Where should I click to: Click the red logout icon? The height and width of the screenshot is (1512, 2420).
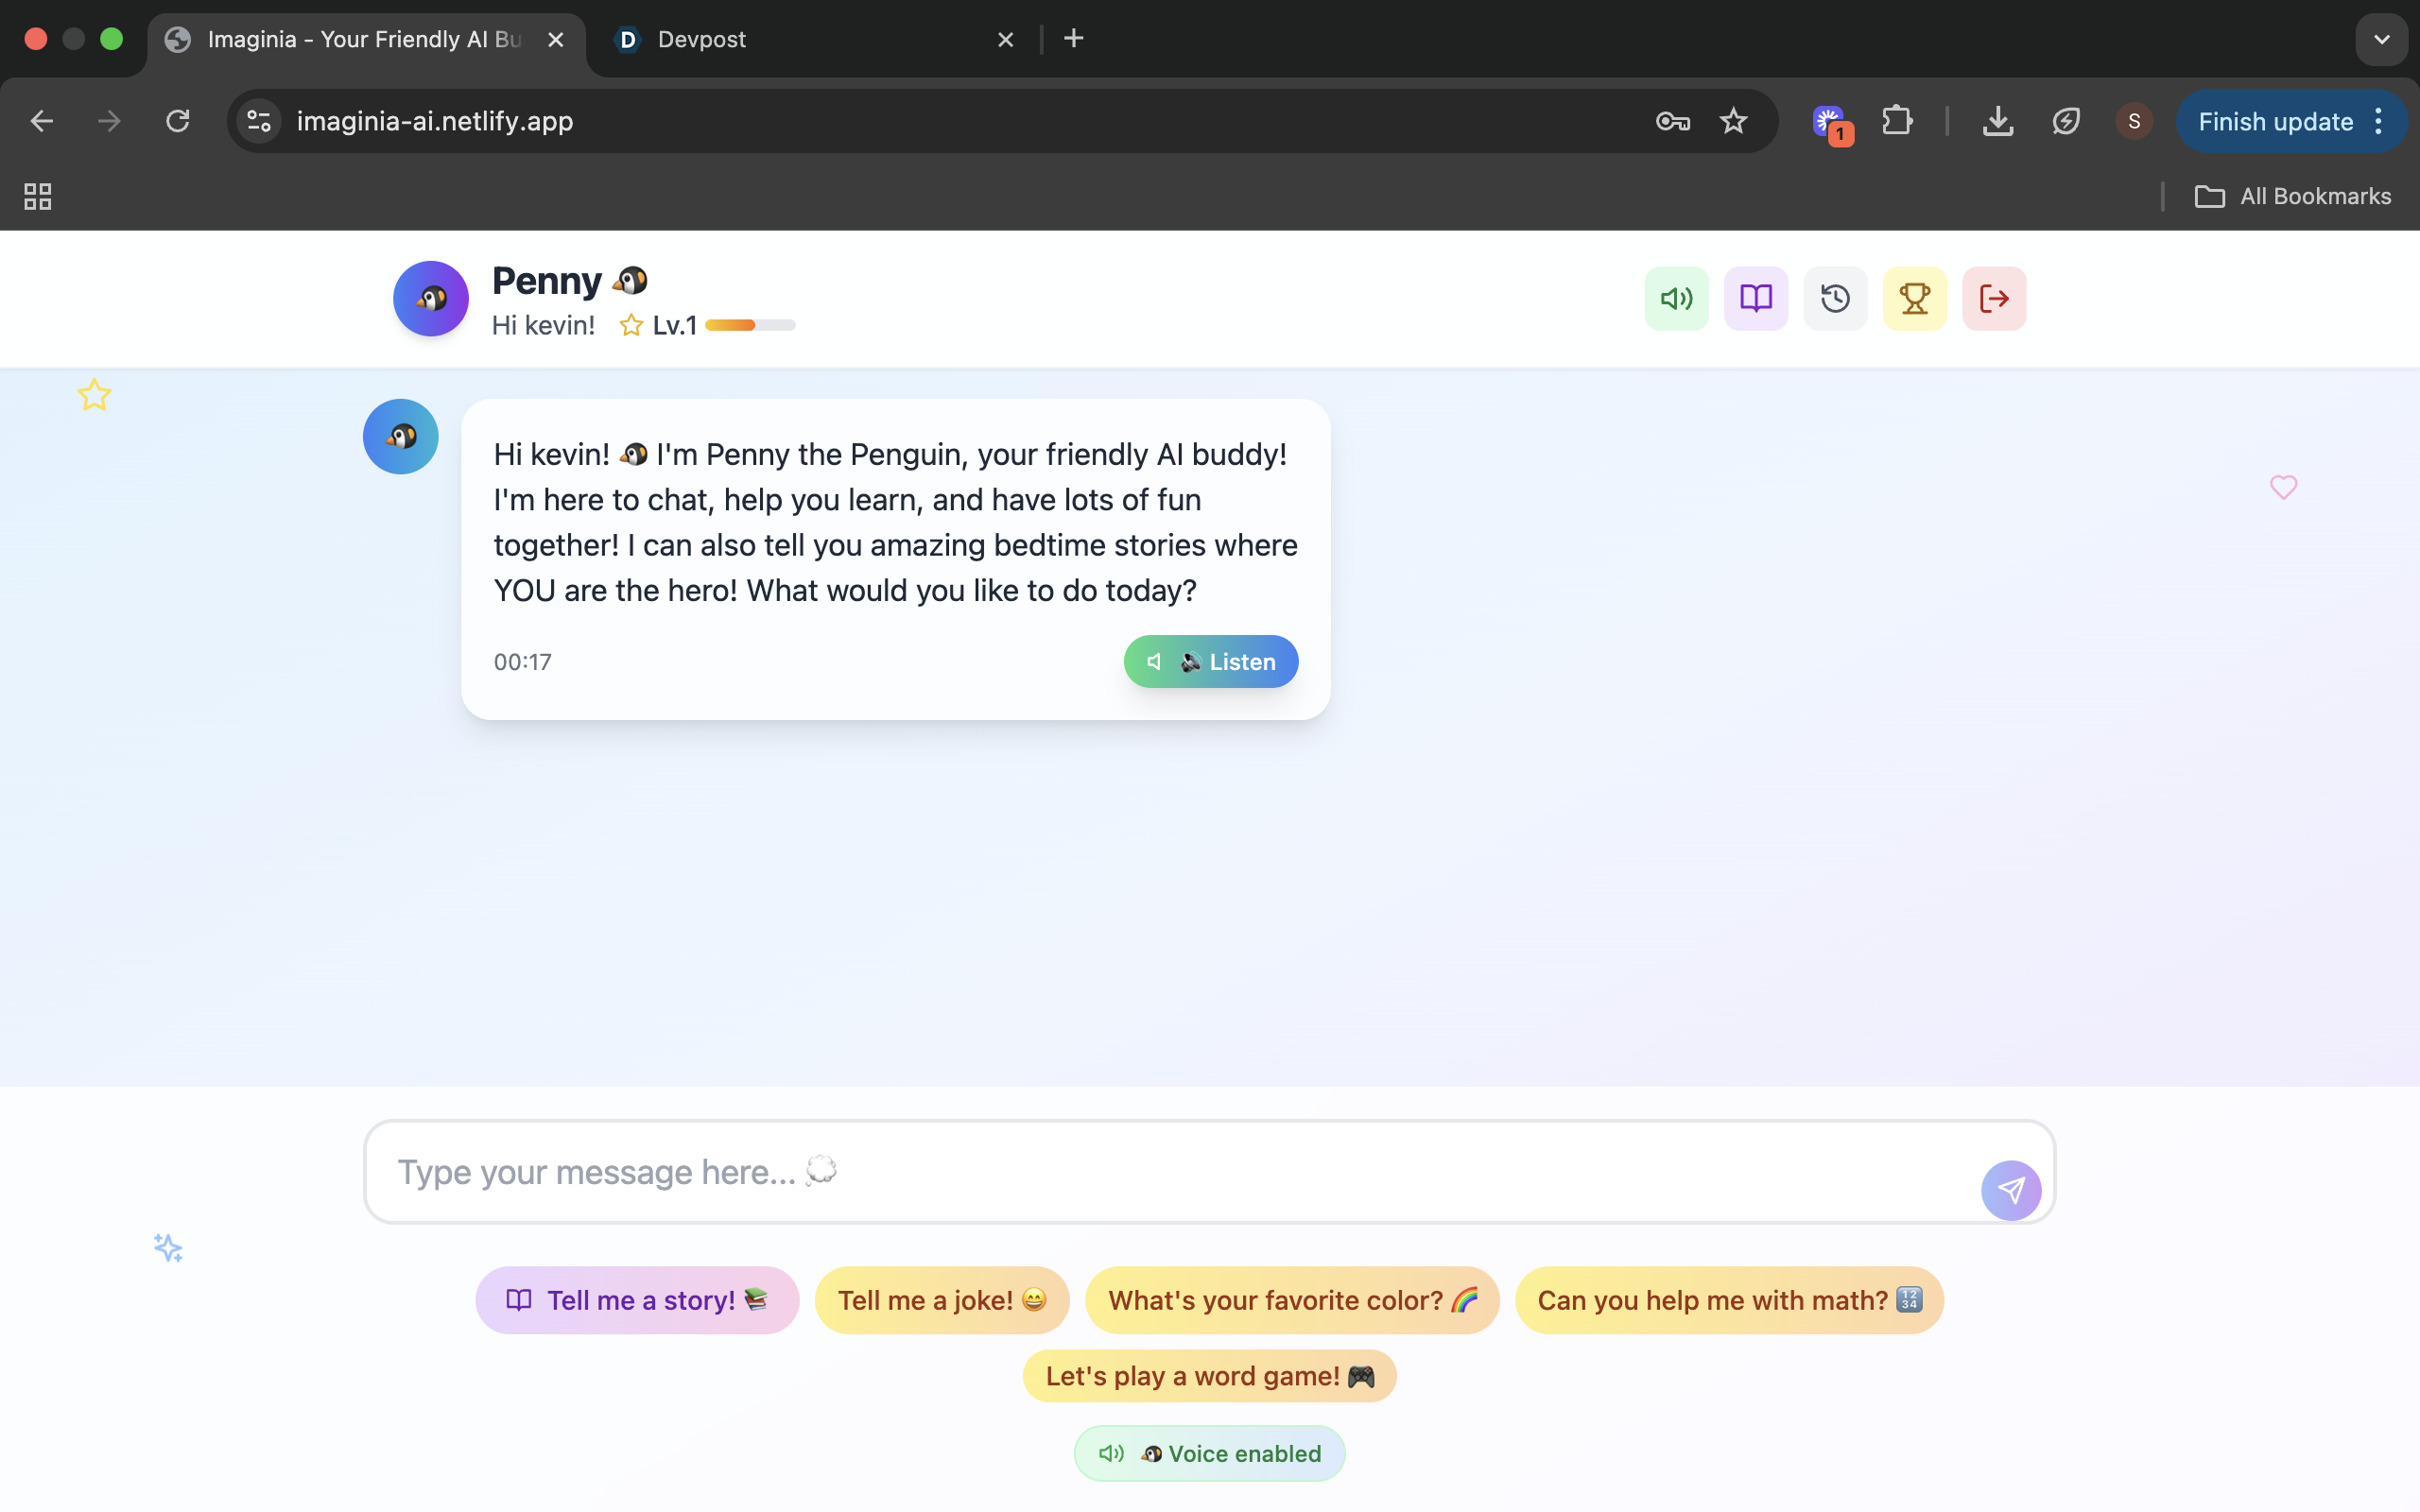1993,298
